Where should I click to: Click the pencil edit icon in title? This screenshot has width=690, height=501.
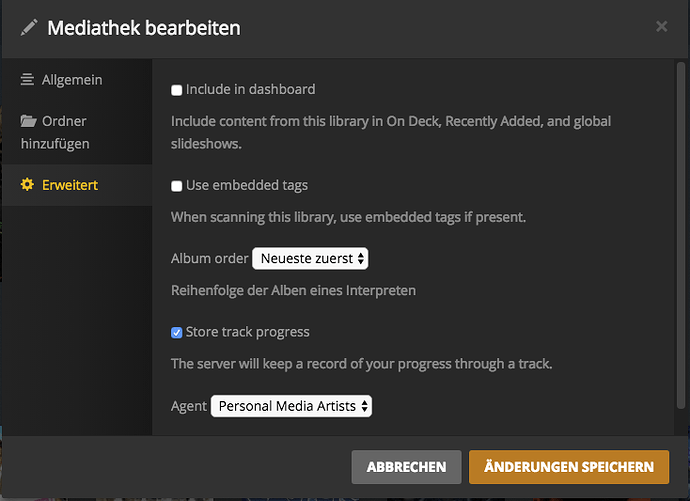(x=29, y=28)
